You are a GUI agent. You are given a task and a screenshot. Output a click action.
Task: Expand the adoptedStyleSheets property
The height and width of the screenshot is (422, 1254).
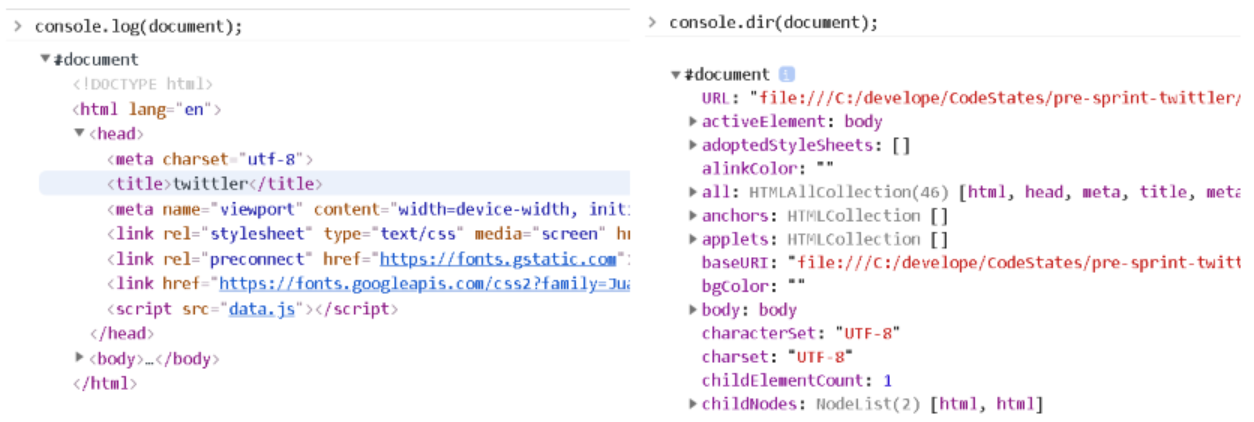click(x=693, y=146)
